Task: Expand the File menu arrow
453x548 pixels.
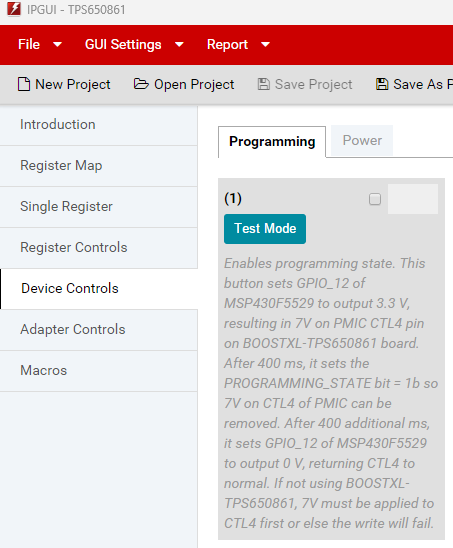Action: click(x=57, y=44)
